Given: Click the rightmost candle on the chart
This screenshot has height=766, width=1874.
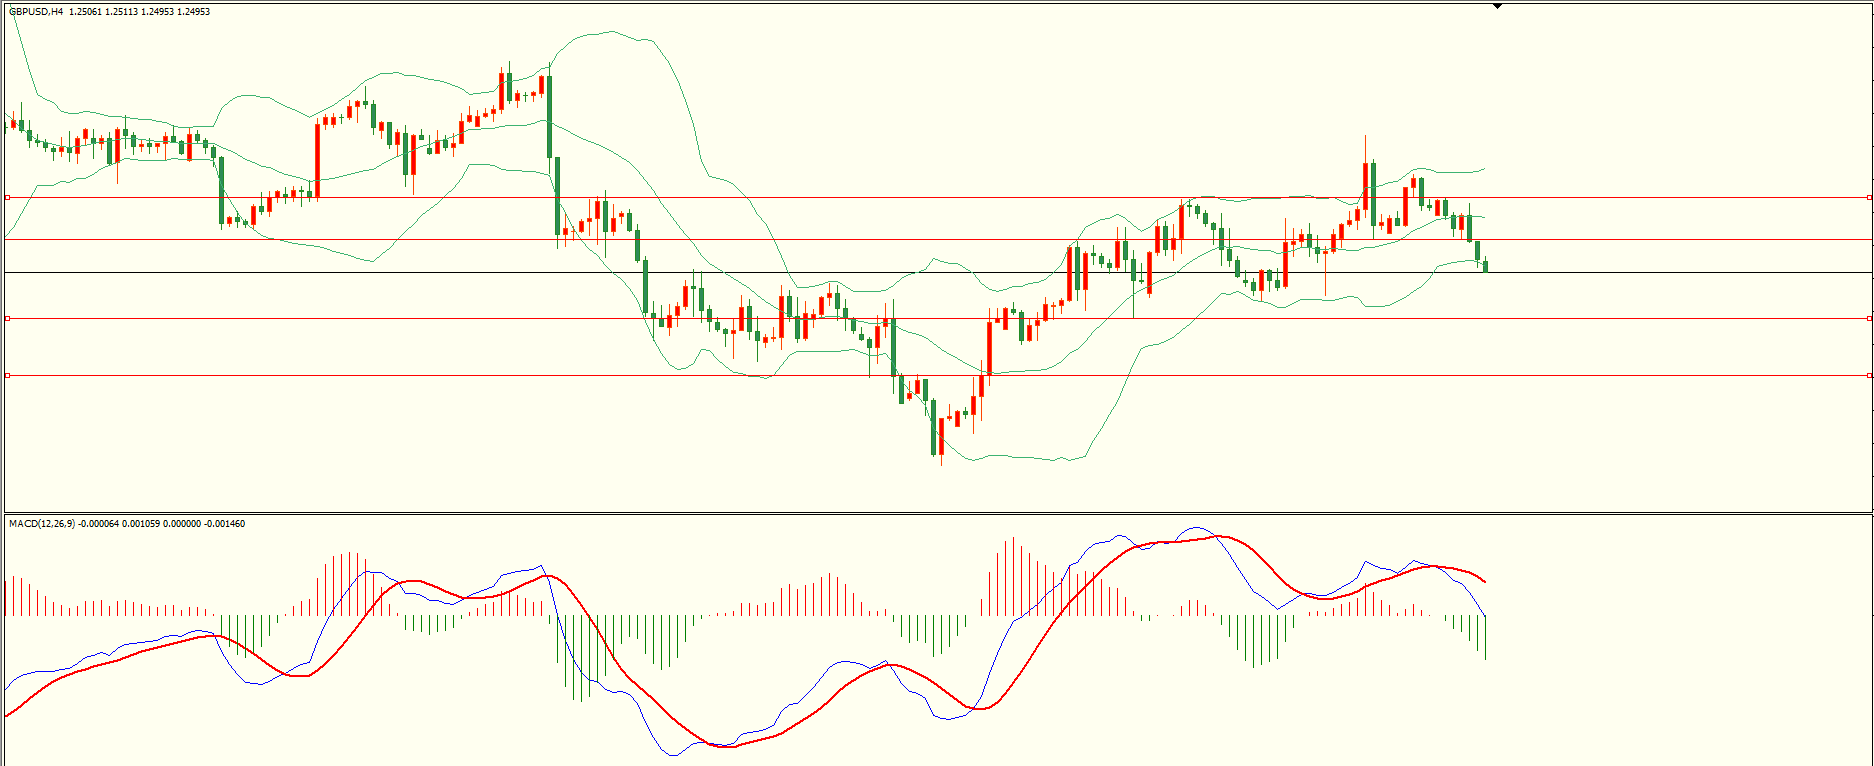Looking at the screenshot, I should click(1486, 265).
